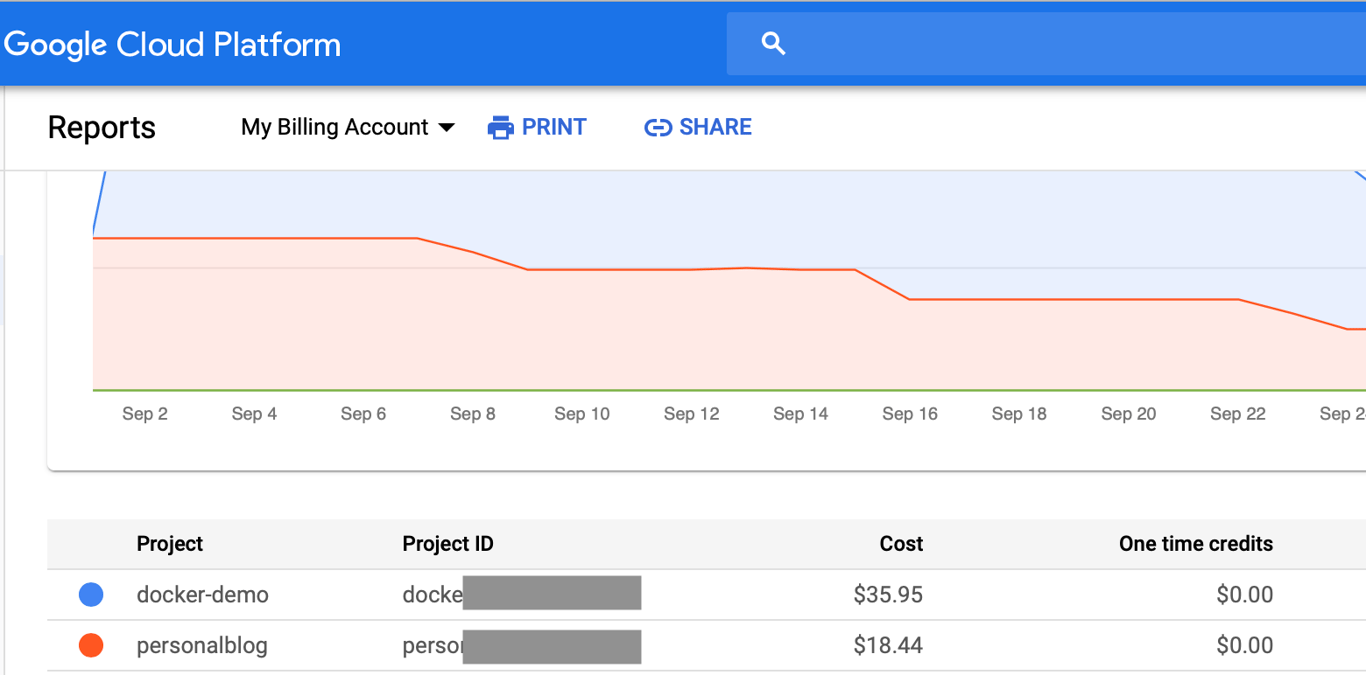This screenshot has width=1366, height=675.
Task: Sort by the Project column header
Action: tap(169, 544)
